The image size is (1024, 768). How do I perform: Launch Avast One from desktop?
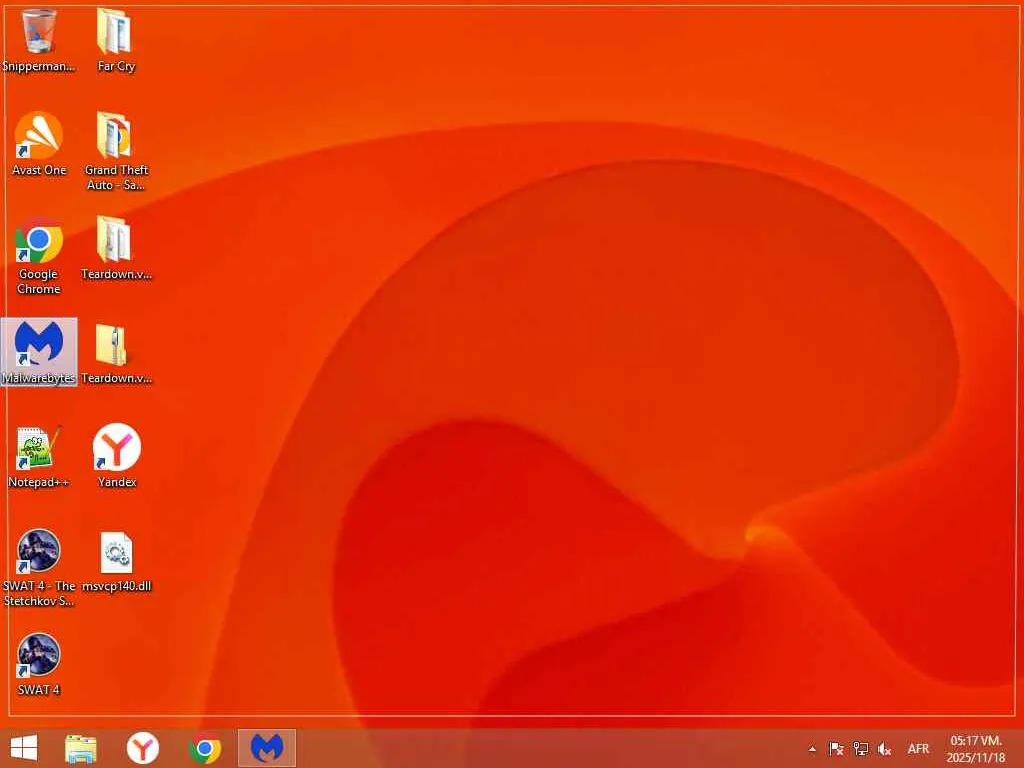coord(39,144)
